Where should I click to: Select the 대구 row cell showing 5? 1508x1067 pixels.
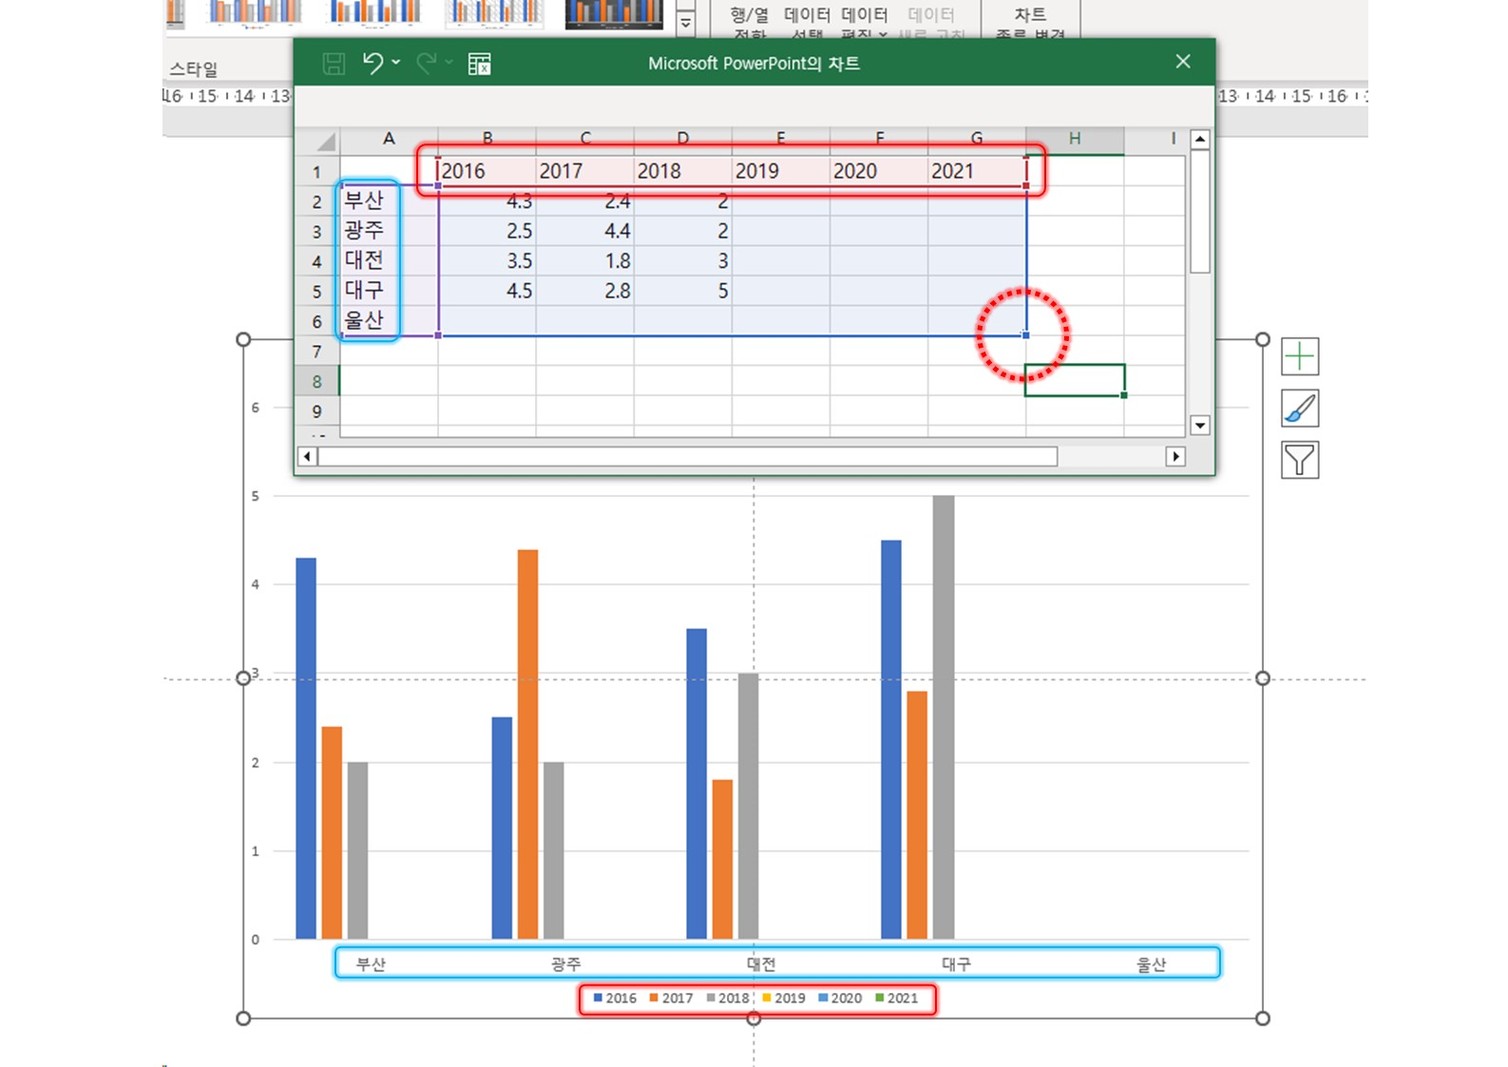point(683,291)
